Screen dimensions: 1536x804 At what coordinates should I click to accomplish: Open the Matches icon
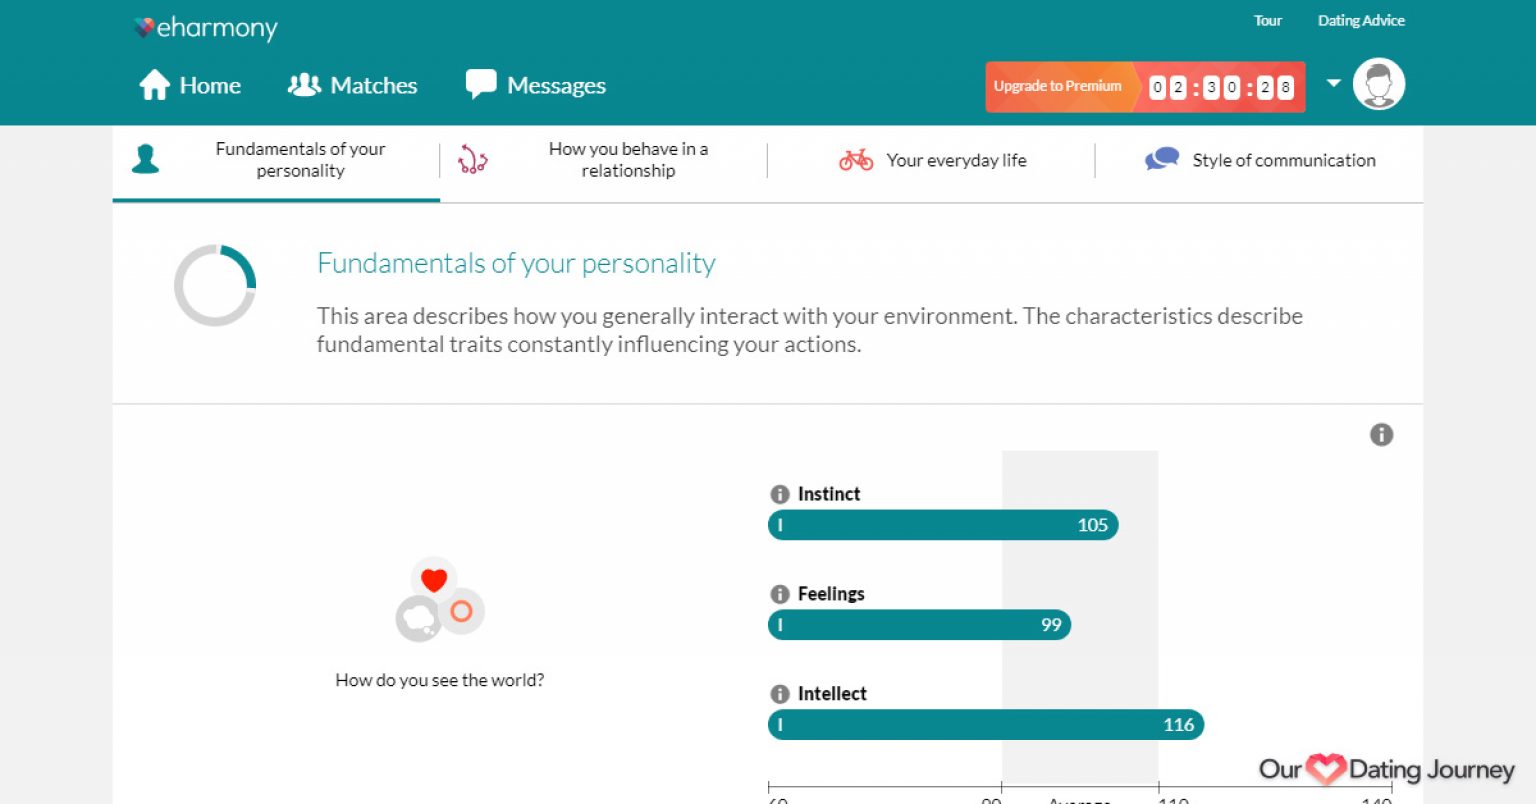tap(302, 84)
